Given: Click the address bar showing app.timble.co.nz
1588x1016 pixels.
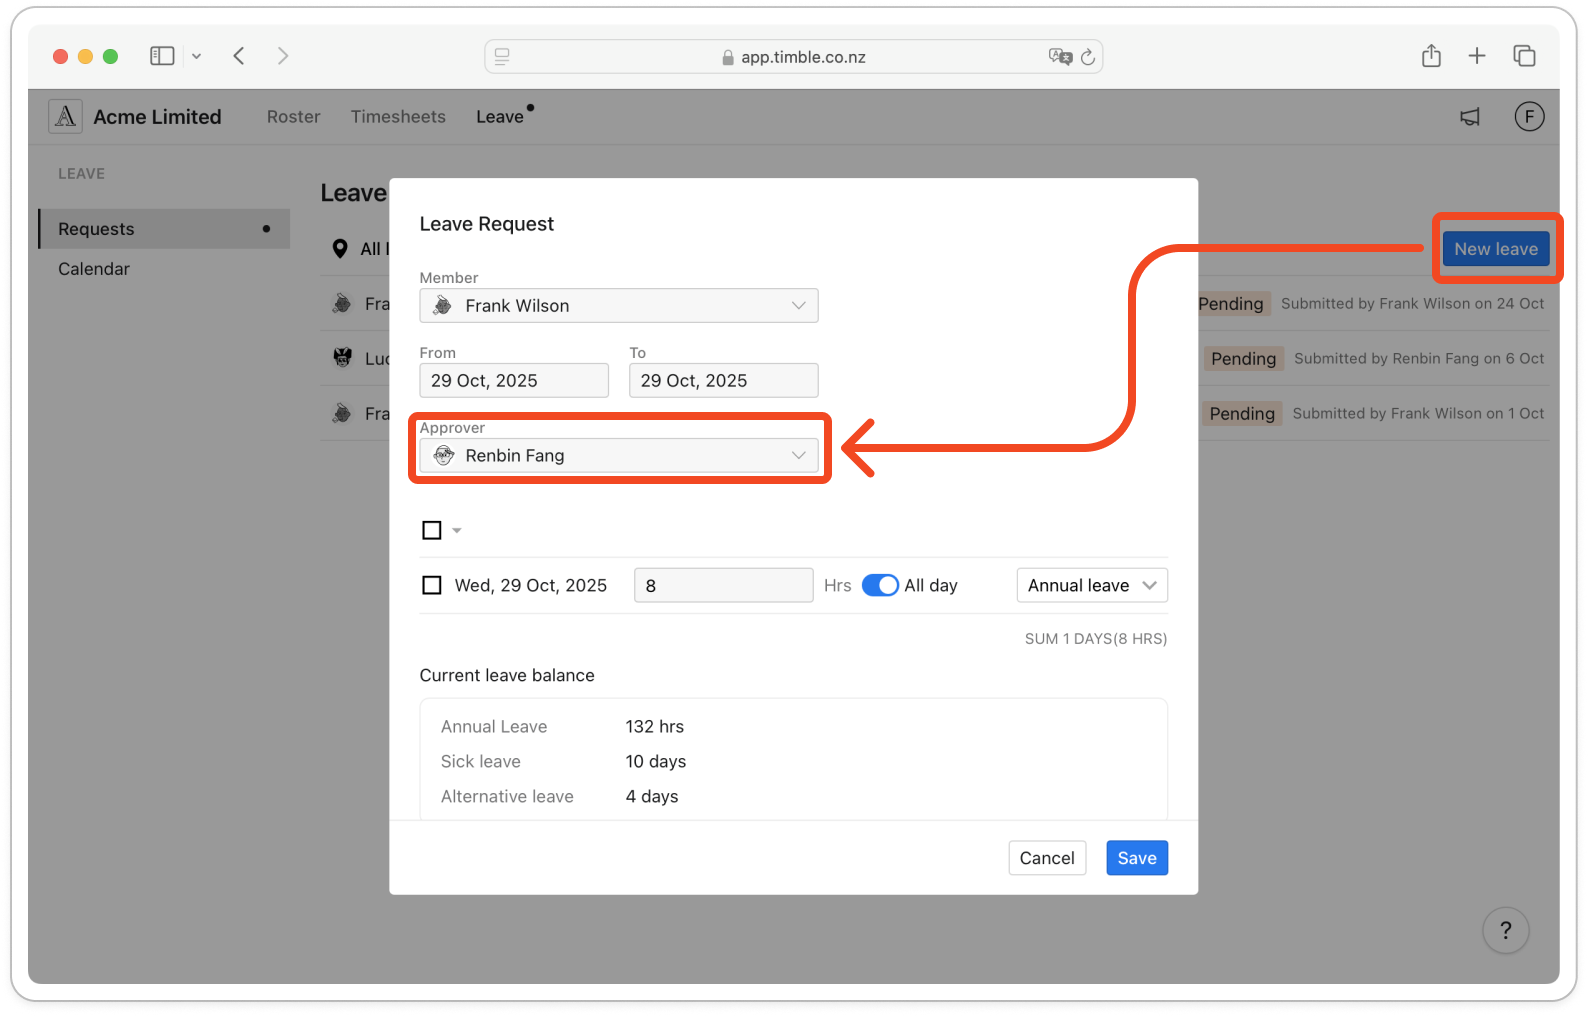Looking at the screenshot, I should 793,57.
